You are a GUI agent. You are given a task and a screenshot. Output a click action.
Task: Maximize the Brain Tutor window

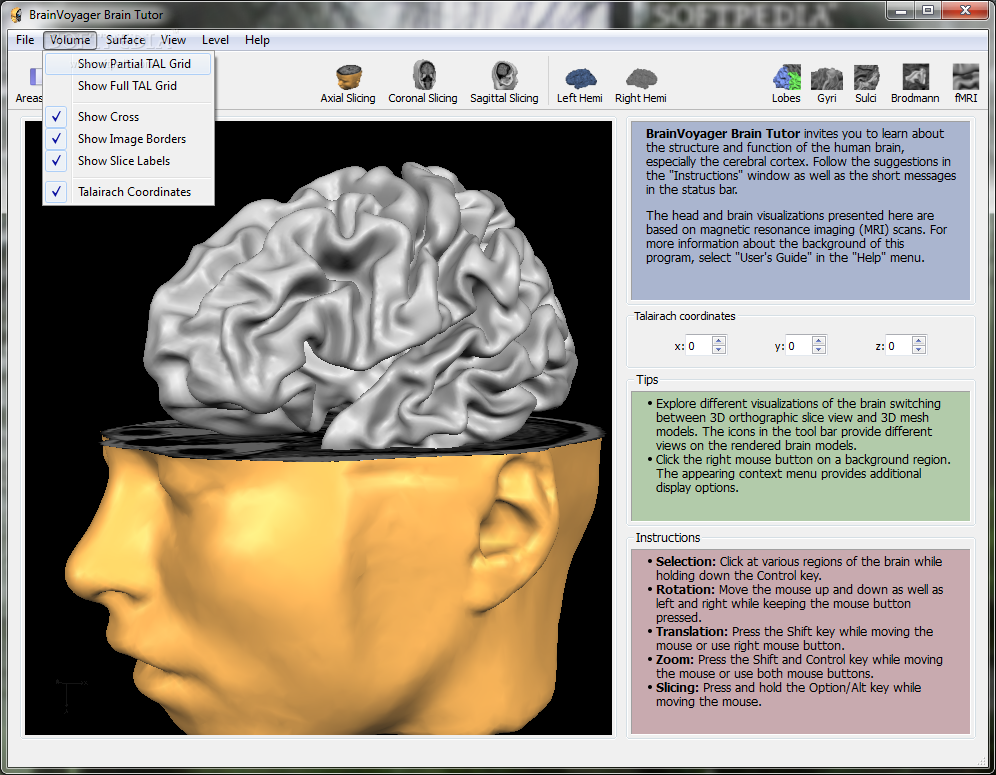point(928,11)
